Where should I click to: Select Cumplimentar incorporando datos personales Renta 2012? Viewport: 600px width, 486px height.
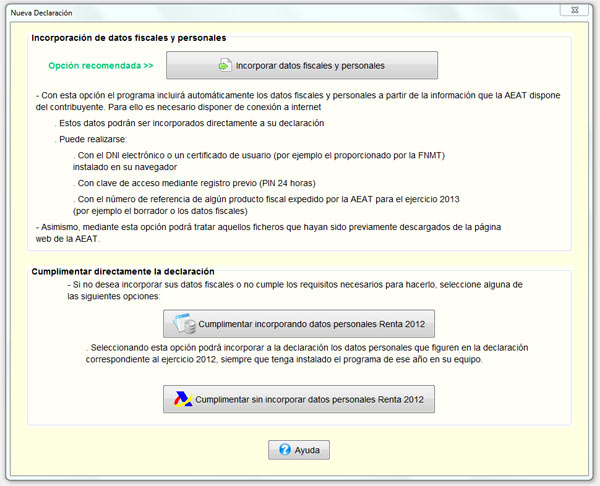(299, 324)
